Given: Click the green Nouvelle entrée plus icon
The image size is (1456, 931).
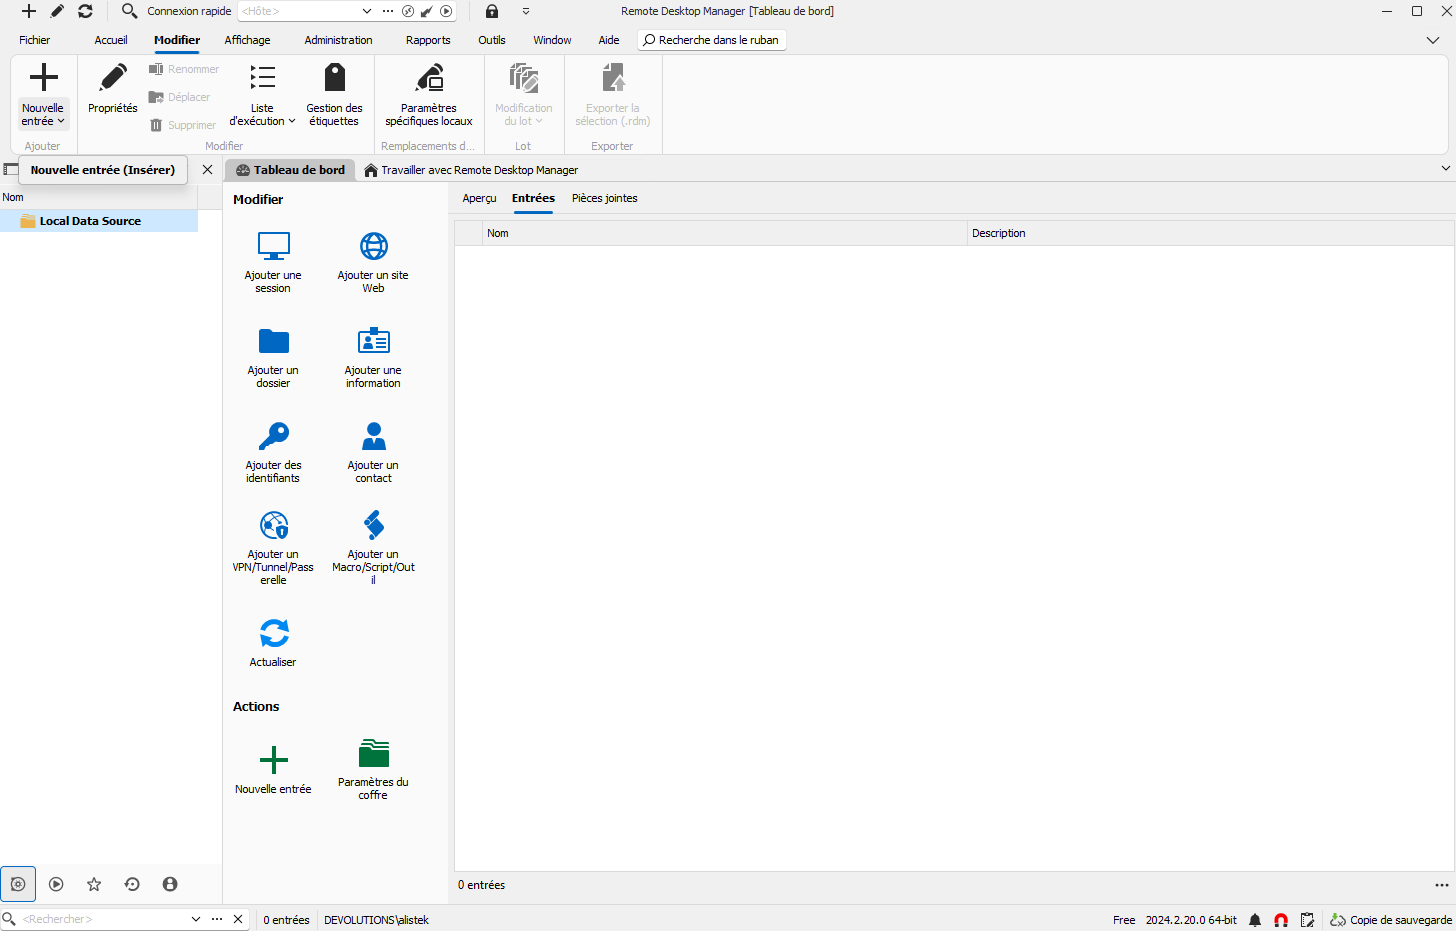Looking at the screenshot, I should coord(273,760).
